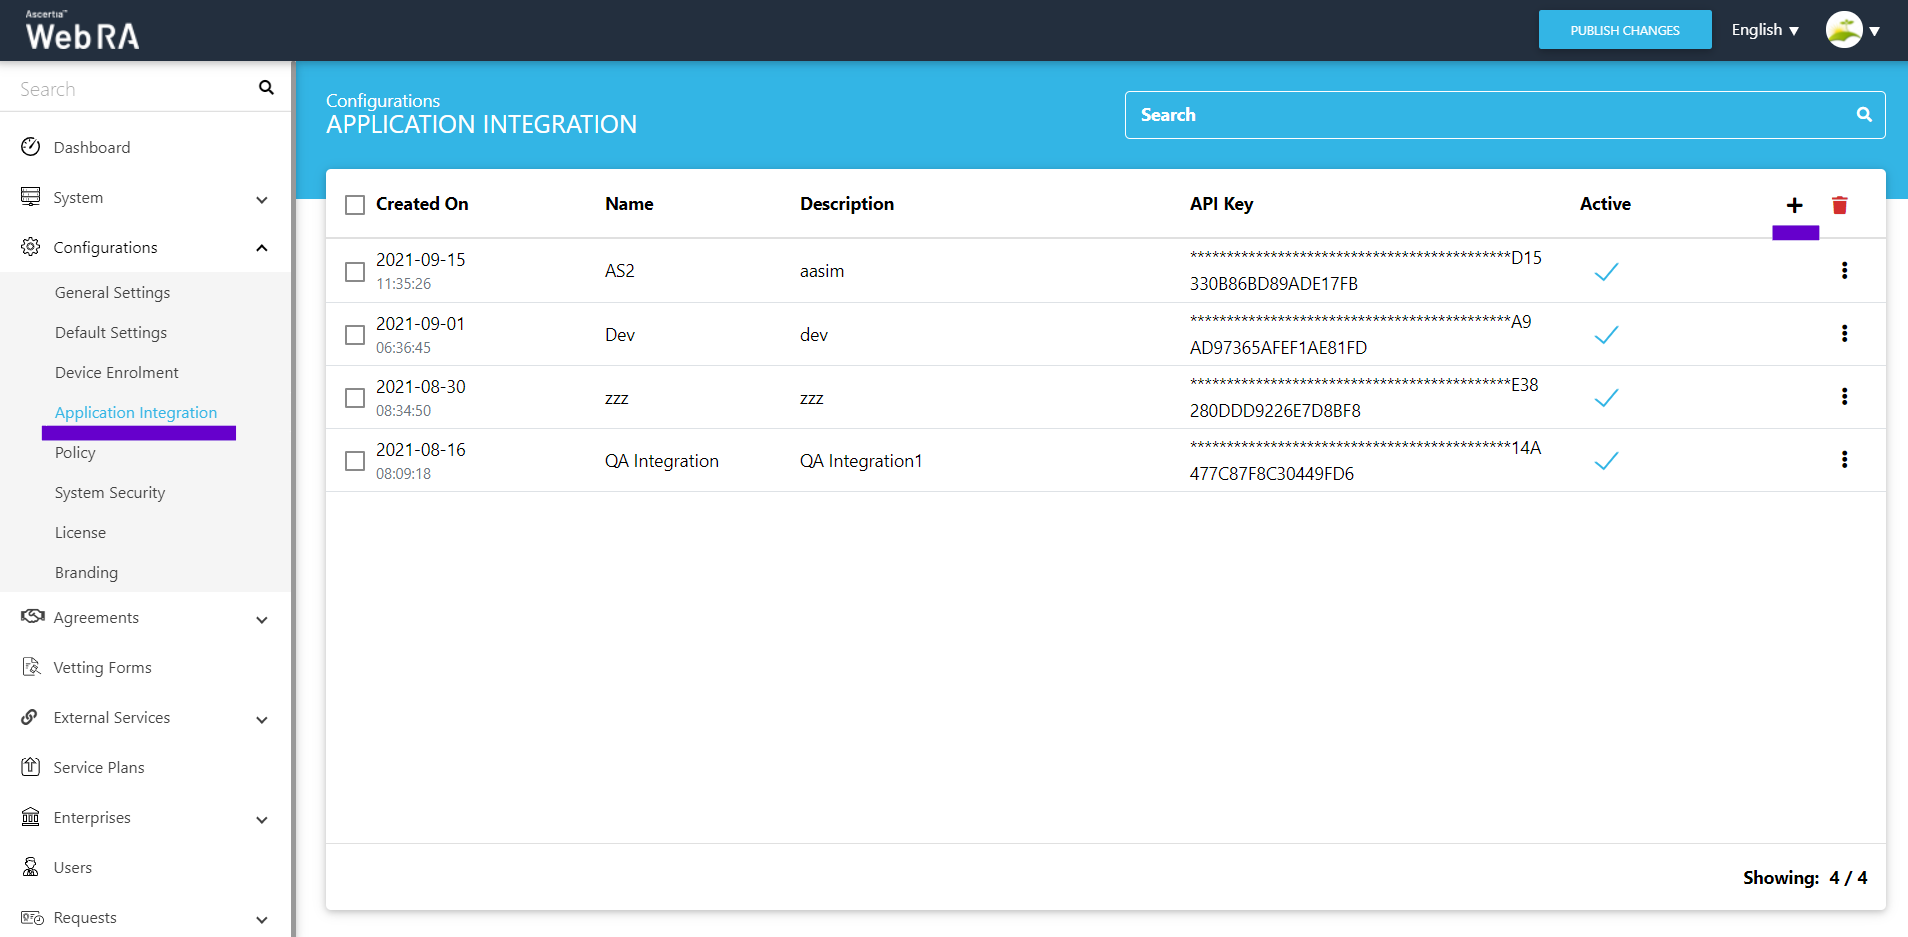Click the WebRA logo
This screenshot has width=1908, height=937.
82,31
